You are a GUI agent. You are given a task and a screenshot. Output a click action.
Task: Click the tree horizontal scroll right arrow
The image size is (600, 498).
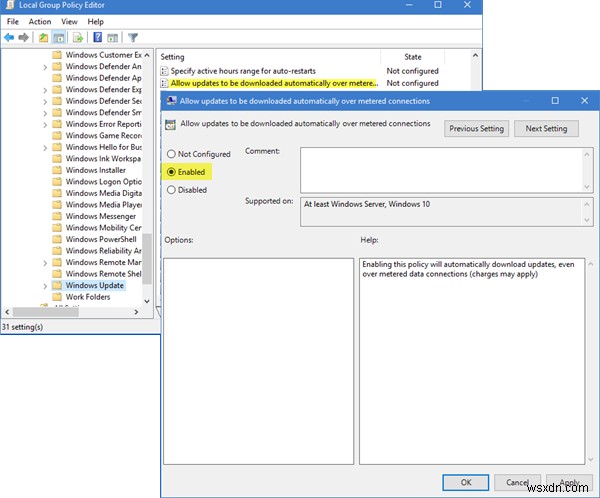coord(136,312)
